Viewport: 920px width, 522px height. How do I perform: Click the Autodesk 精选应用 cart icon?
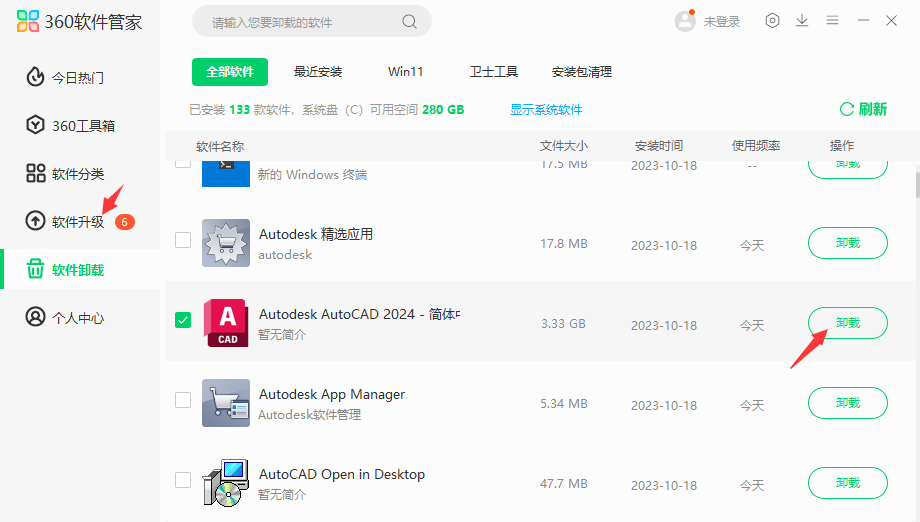226,243
